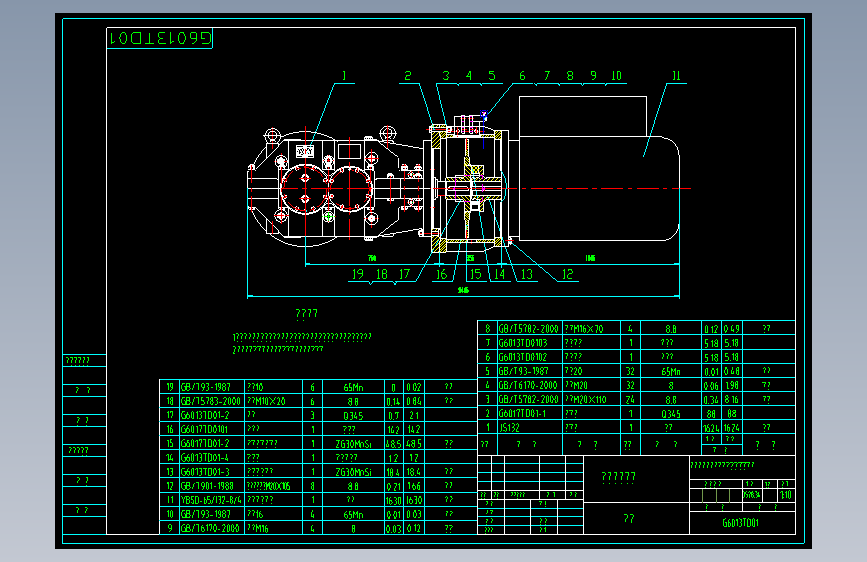Click the 65Mn material cell in row 5
The width and height of the screenshot is (867, 562).
(x=671, y=371)
